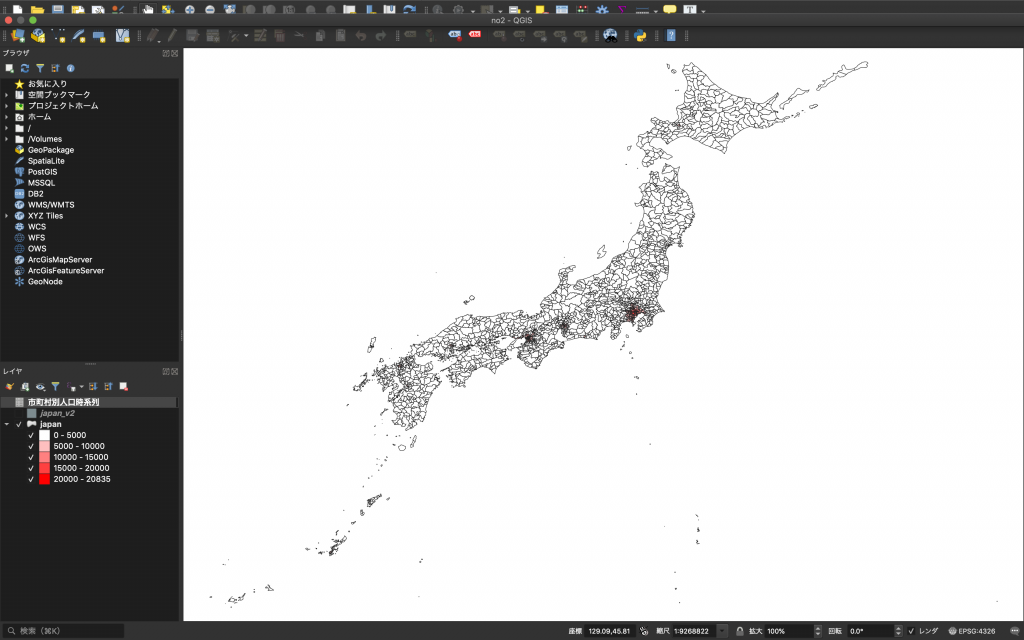Toggle the scale lock icon
The image size is (1024, 640).
[739, 631]
